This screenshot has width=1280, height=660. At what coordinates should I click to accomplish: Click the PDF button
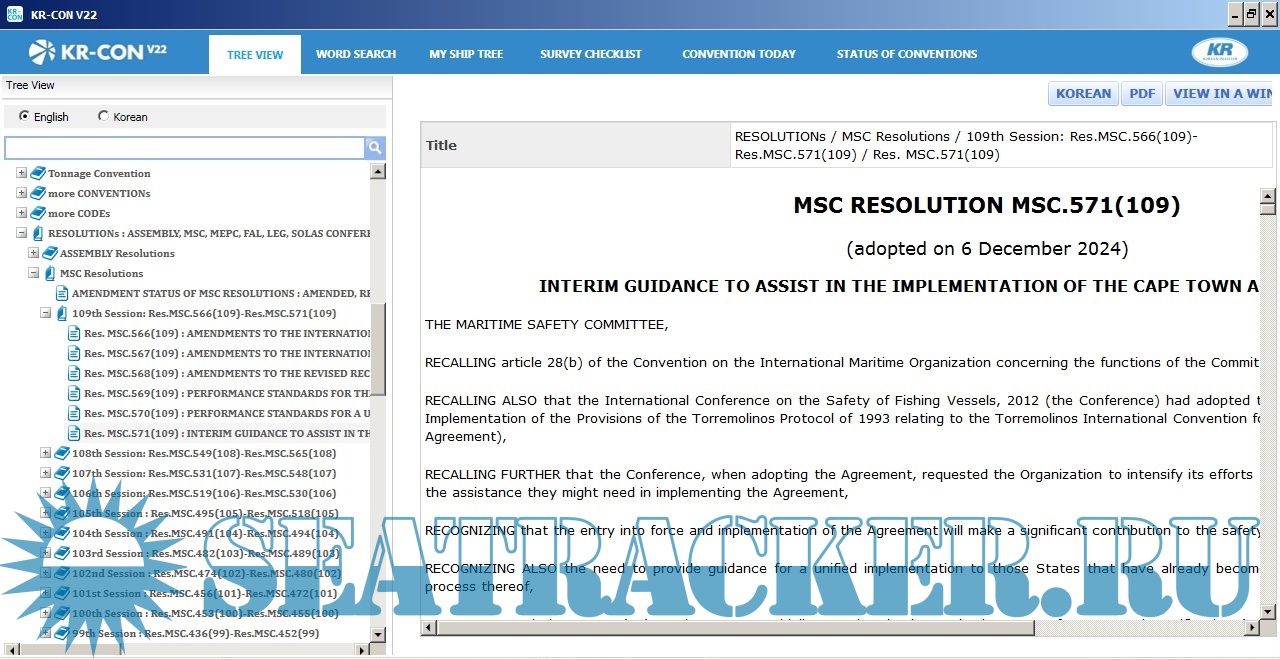1142,94
